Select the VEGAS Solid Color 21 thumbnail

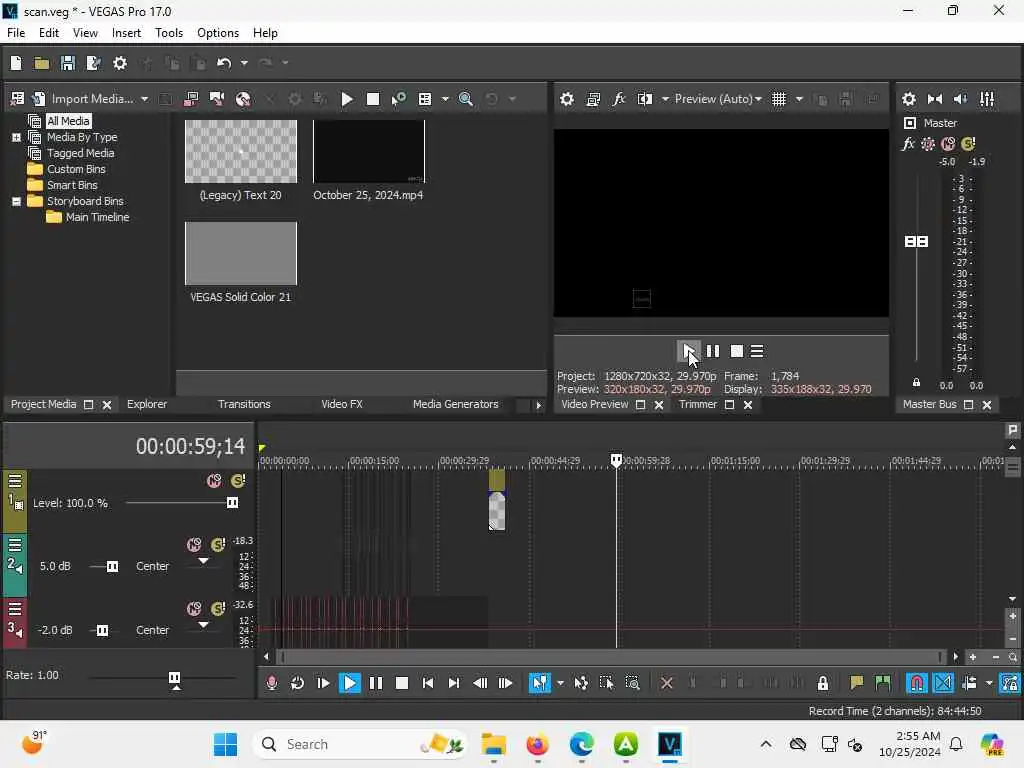240,253
